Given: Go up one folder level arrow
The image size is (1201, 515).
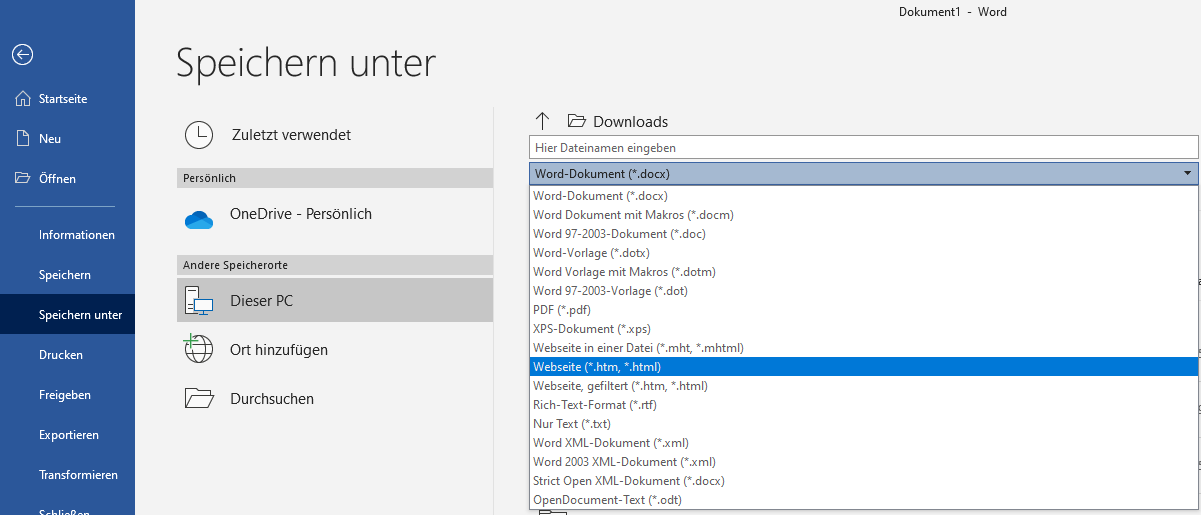Looking at the screenshot, I should 543,121.
